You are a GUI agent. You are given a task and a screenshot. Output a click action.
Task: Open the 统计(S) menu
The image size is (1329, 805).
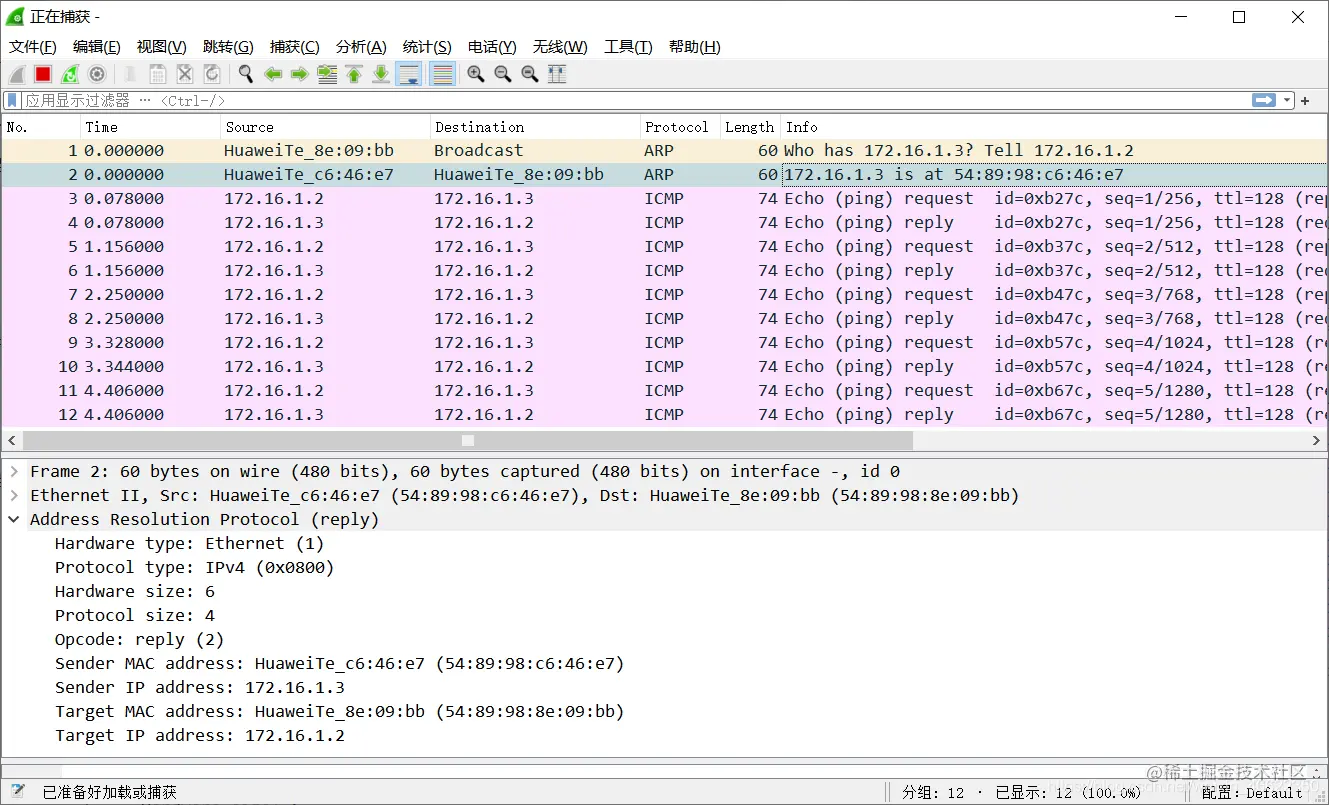pos(427,47)
